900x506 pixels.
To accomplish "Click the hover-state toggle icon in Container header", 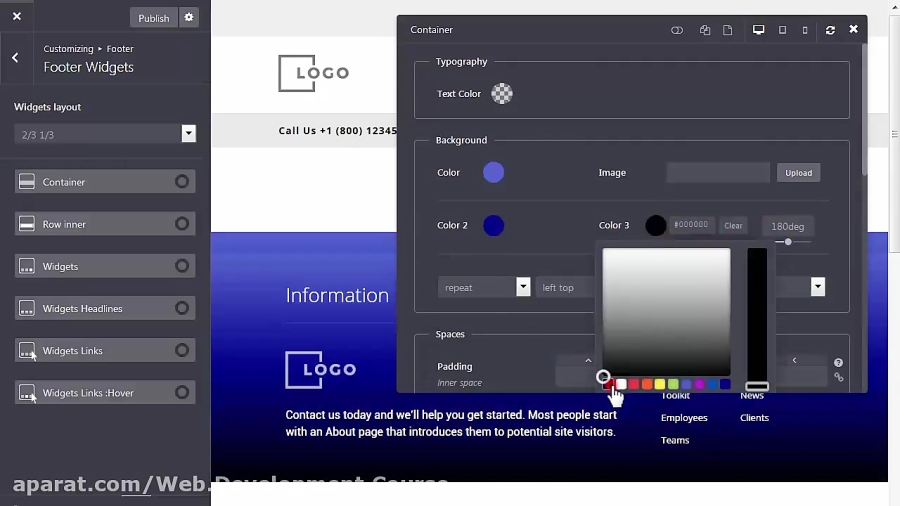I will pyautogui.click(x=677, y=30).
